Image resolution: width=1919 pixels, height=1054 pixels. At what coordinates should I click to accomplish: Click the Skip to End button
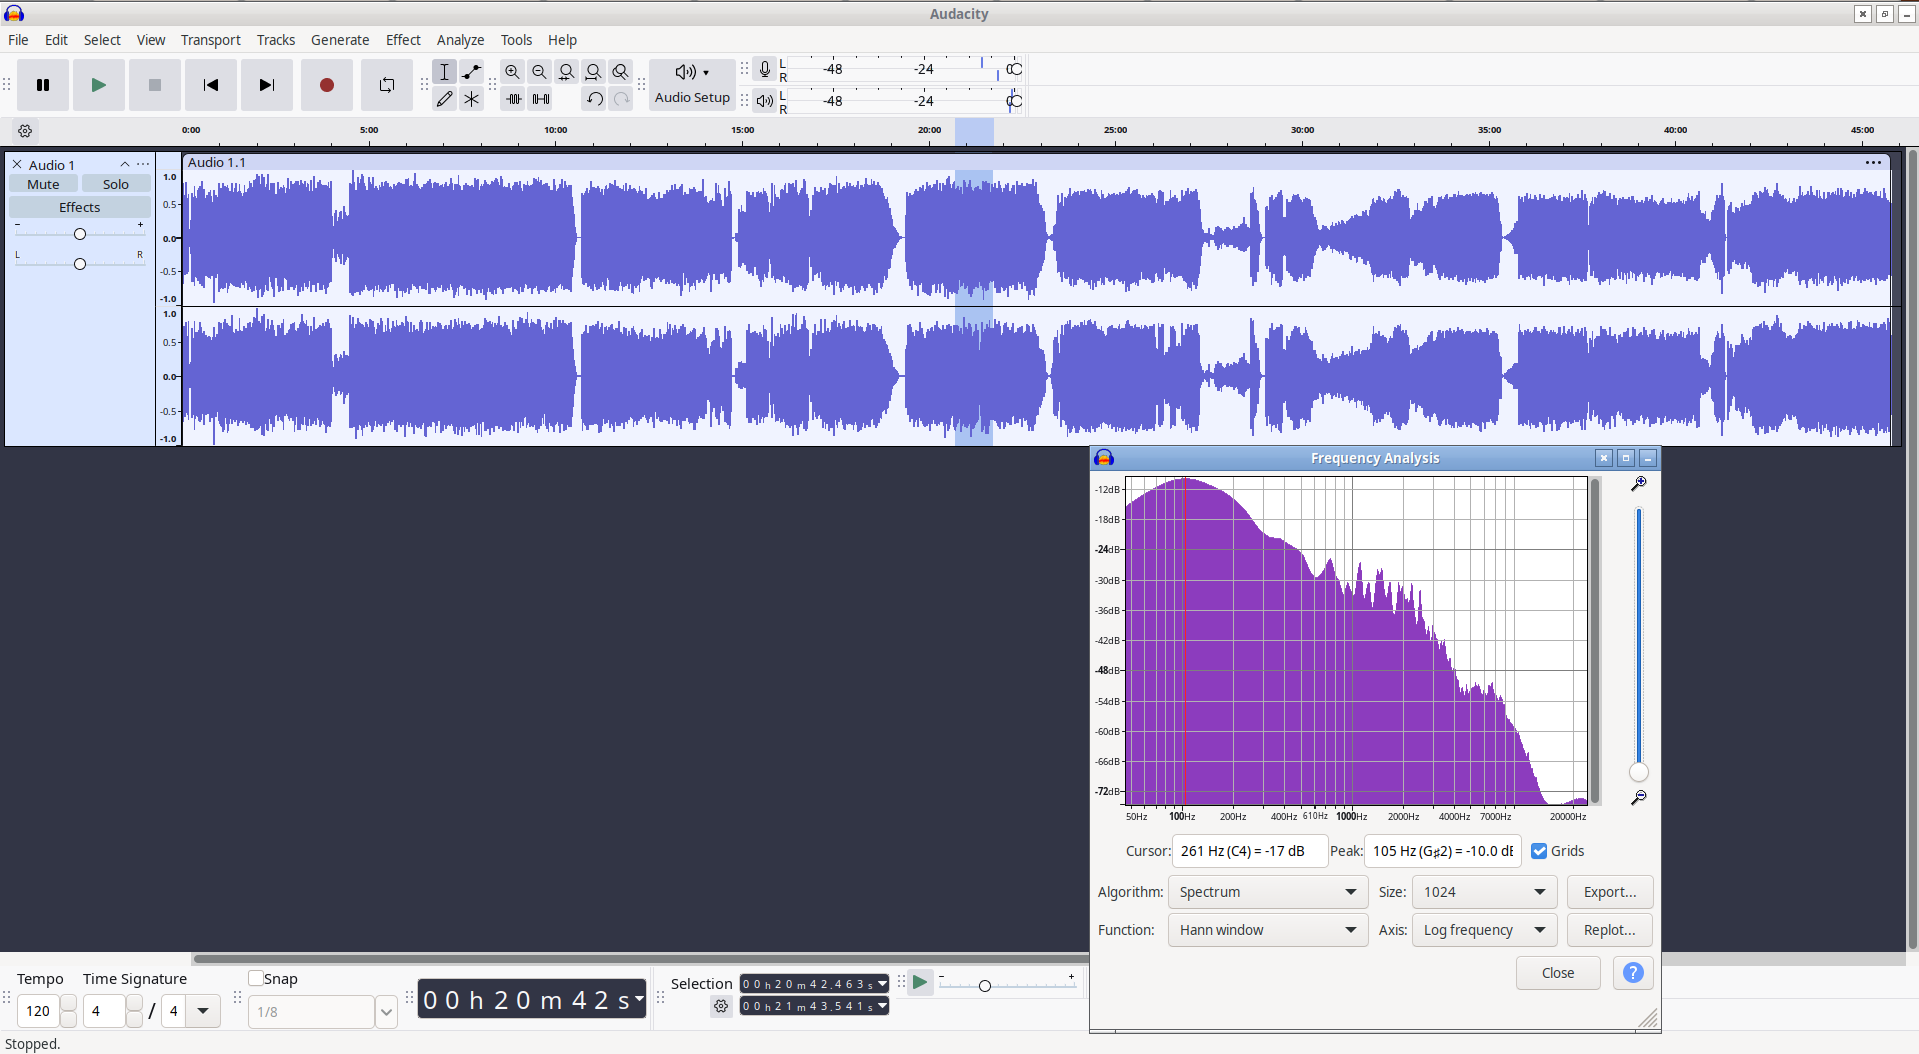pos(266,85)
